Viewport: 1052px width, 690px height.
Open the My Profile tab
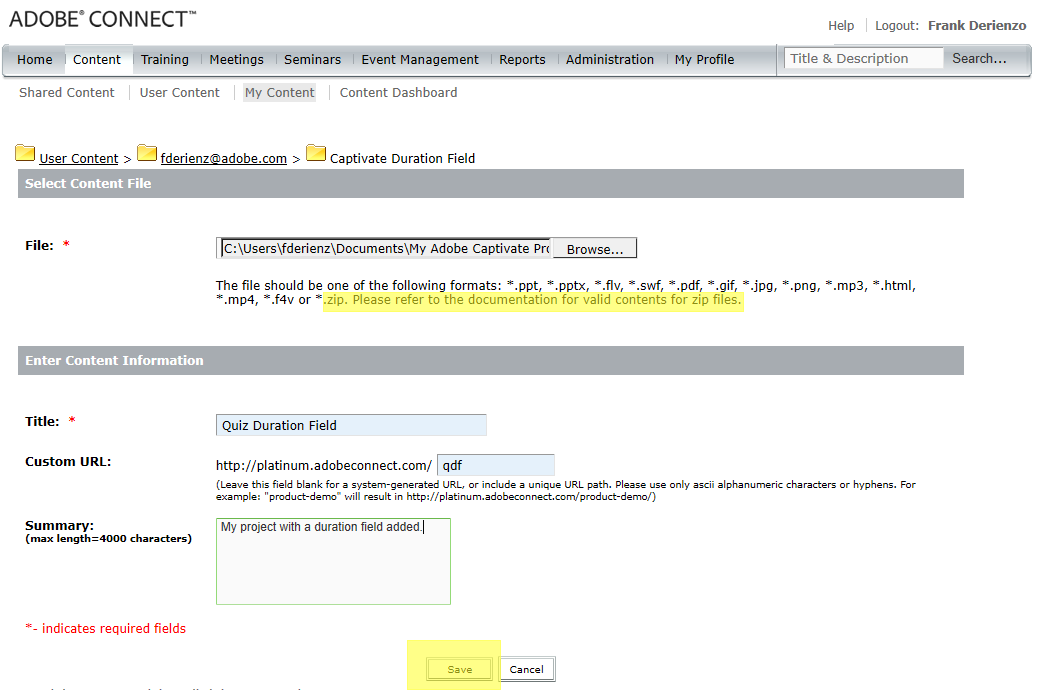[704, 60]
